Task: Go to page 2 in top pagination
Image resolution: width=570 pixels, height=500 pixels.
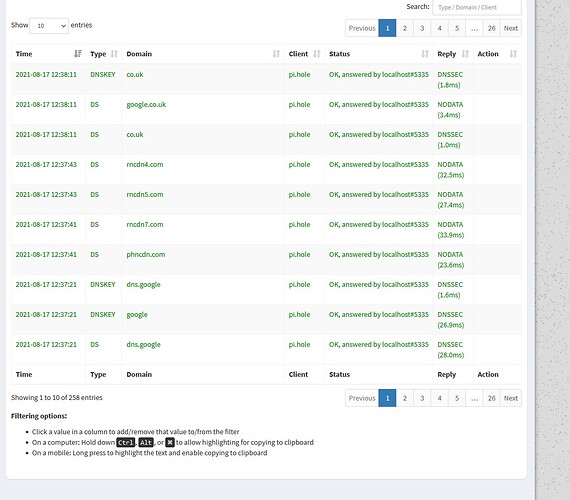Action: tap(405, 28)
